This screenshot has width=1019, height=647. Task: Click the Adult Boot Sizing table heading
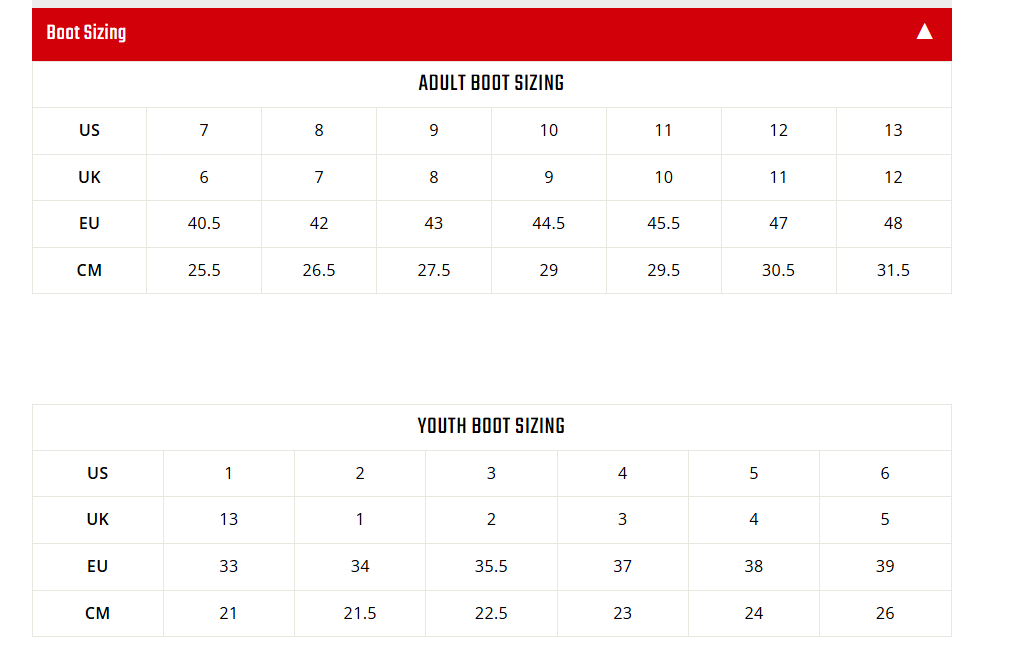pyautogui.click(x=491, y=83)
